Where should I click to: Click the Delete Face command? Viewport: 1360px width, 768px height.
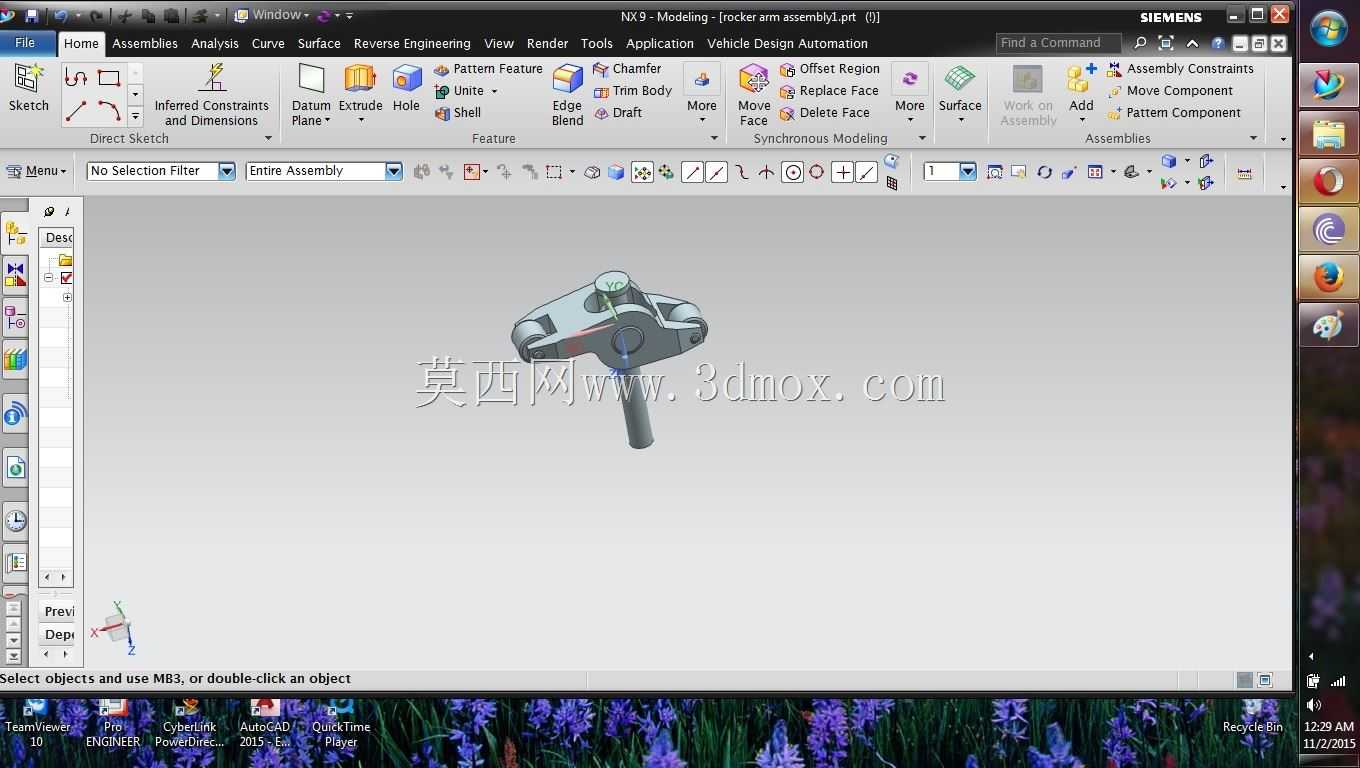click(x=825, y=113)
